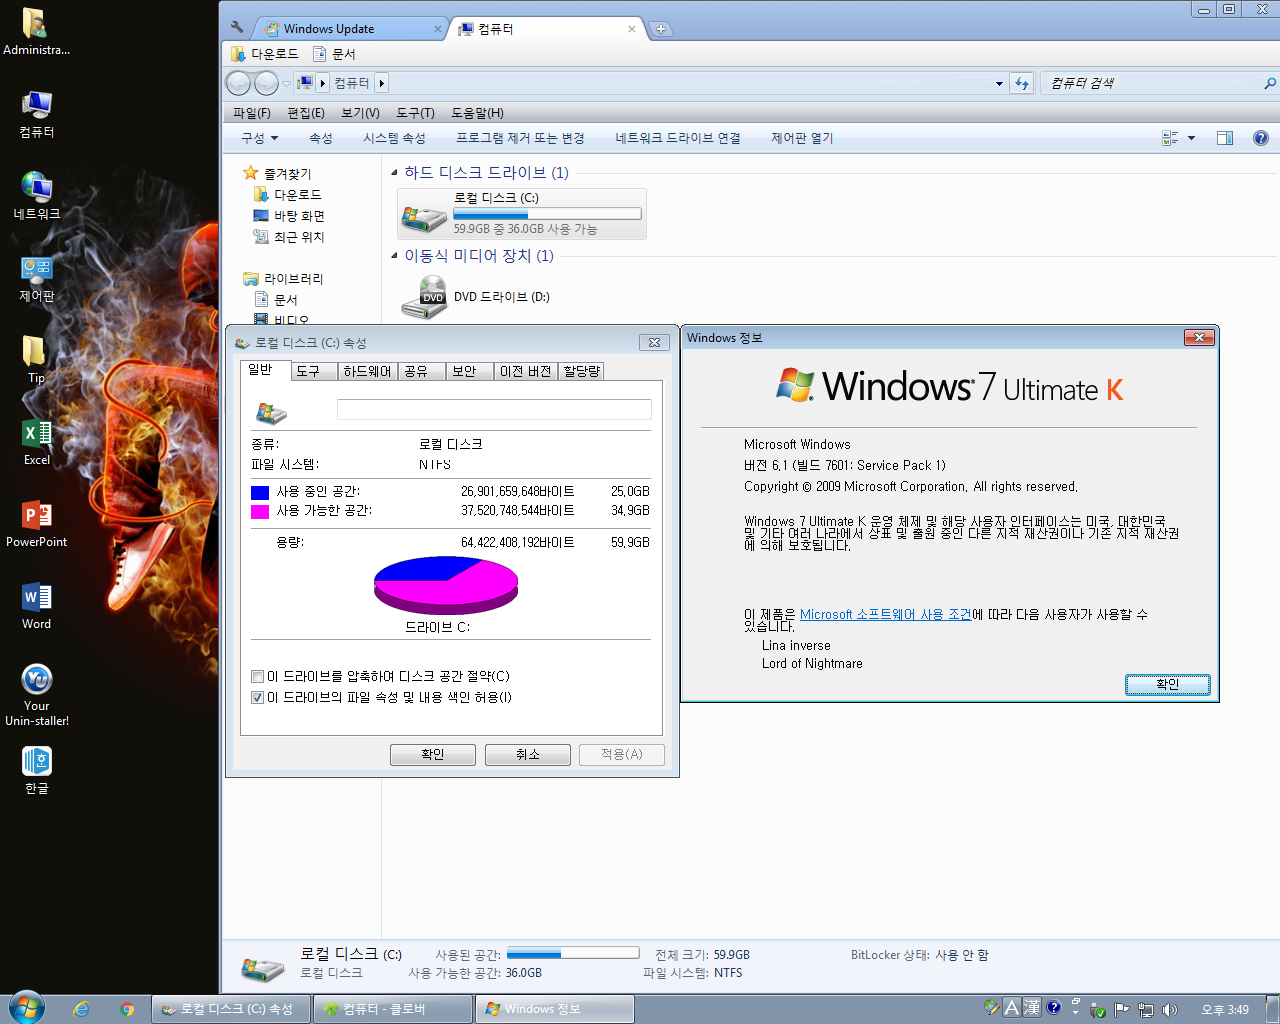This screenshot has height=1024, width=1280.
Task: Enable compress this drive checkbox
Action: tap(258, 676)
